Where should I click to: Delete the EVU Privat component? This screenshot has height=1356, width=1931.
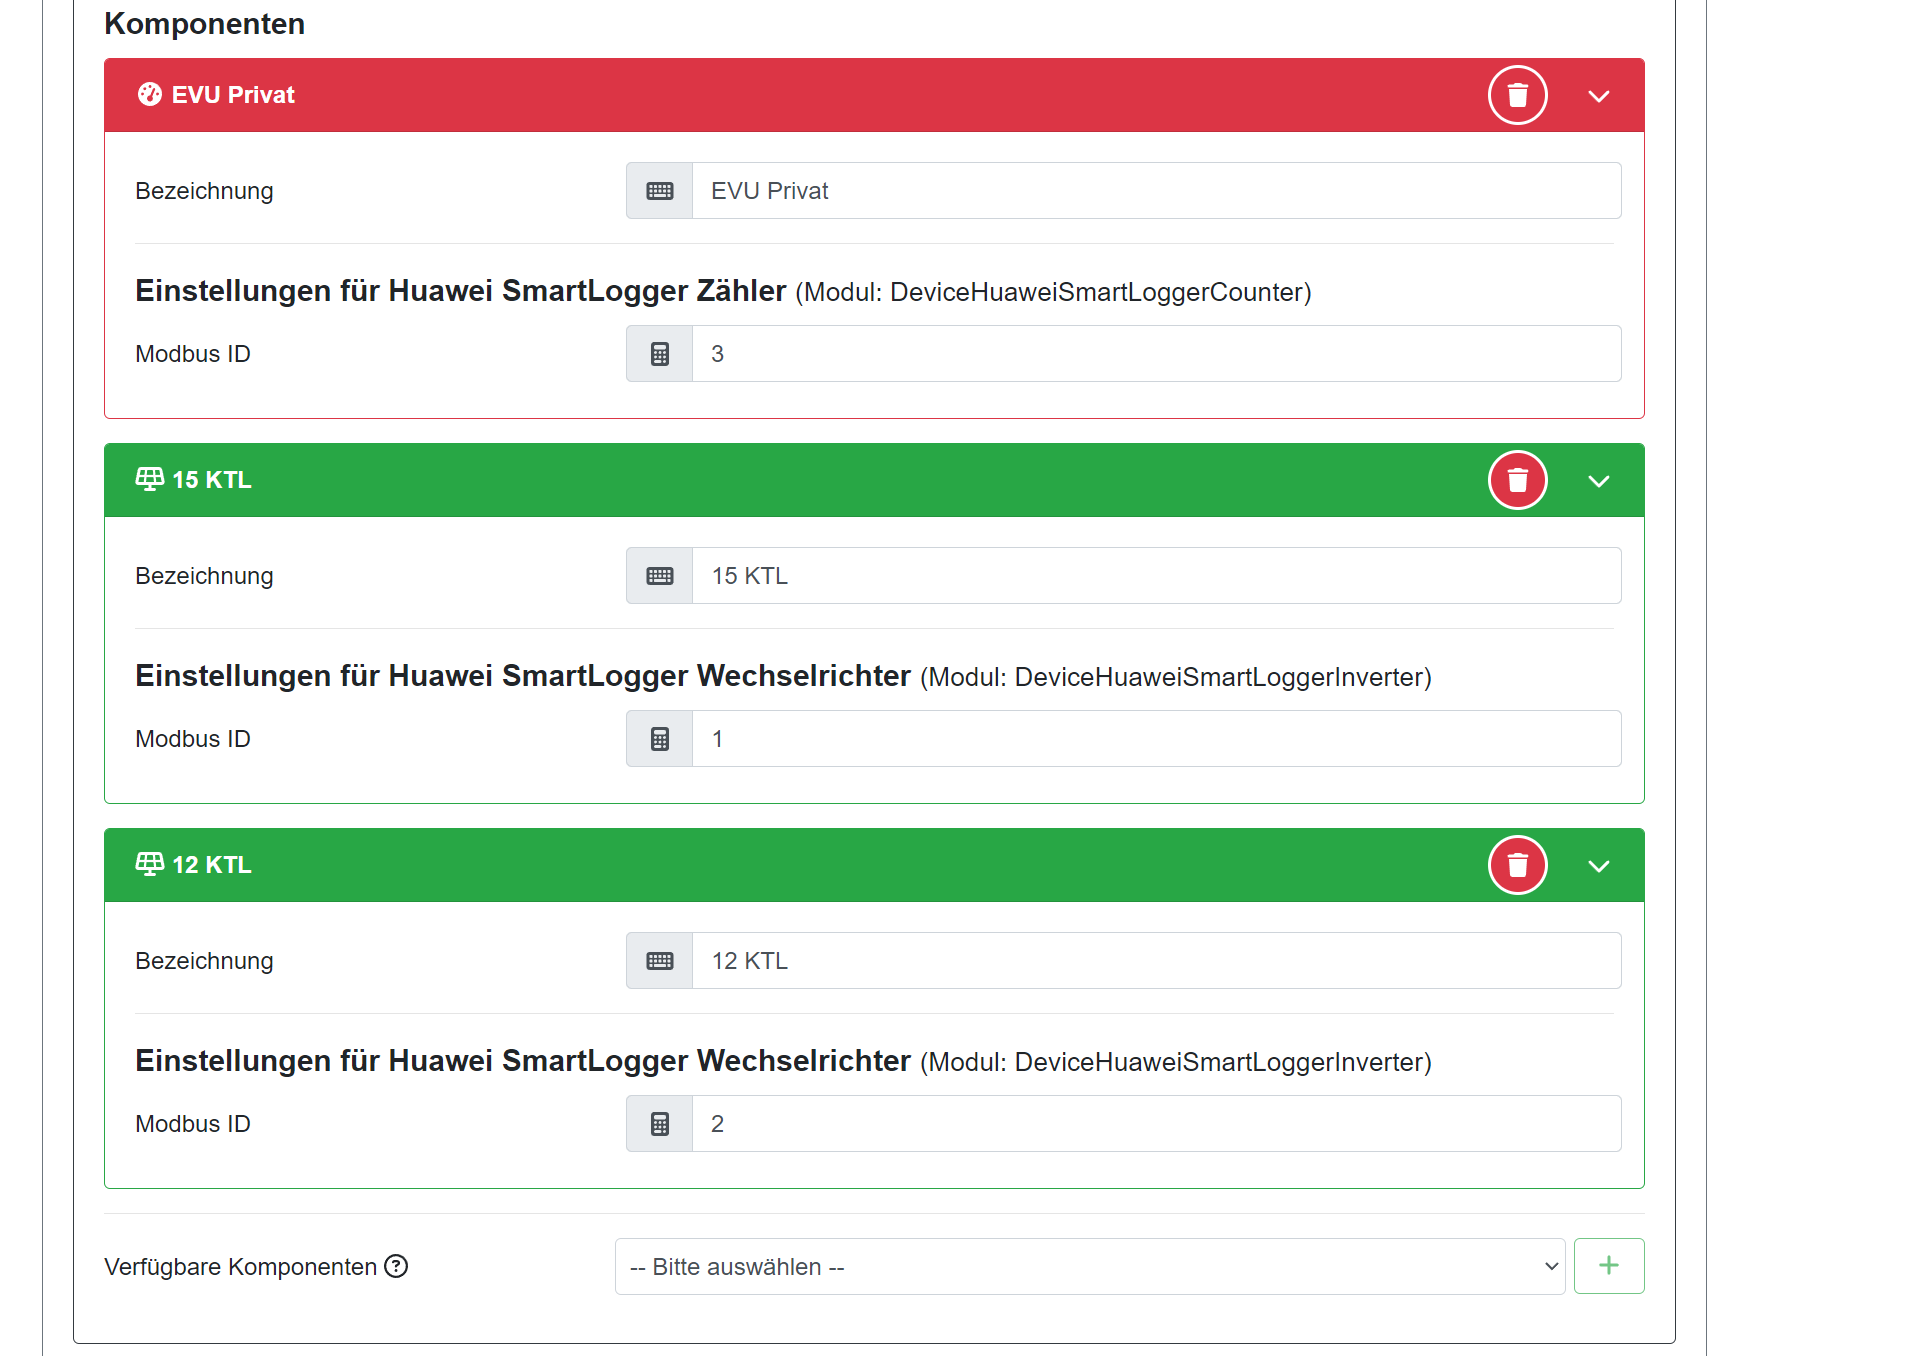click(x=1517, y=95)
